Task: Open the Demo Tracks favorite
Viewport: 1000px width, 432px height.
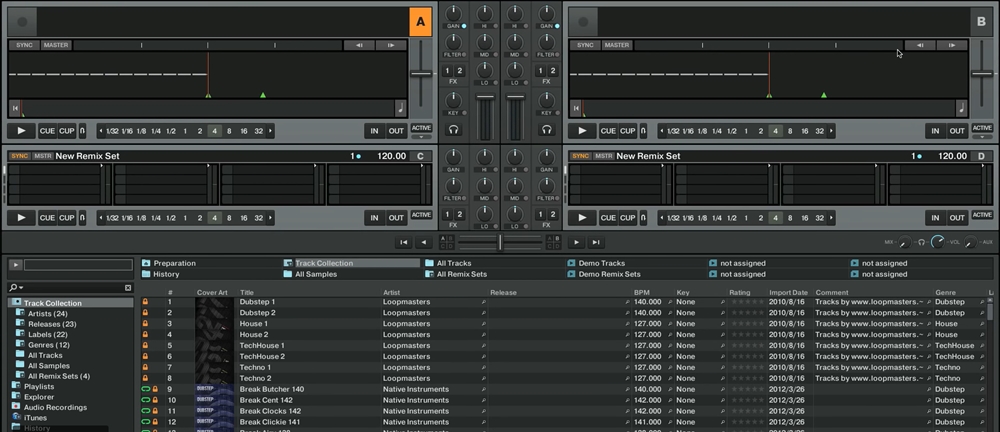Action: tap(596, 263)
